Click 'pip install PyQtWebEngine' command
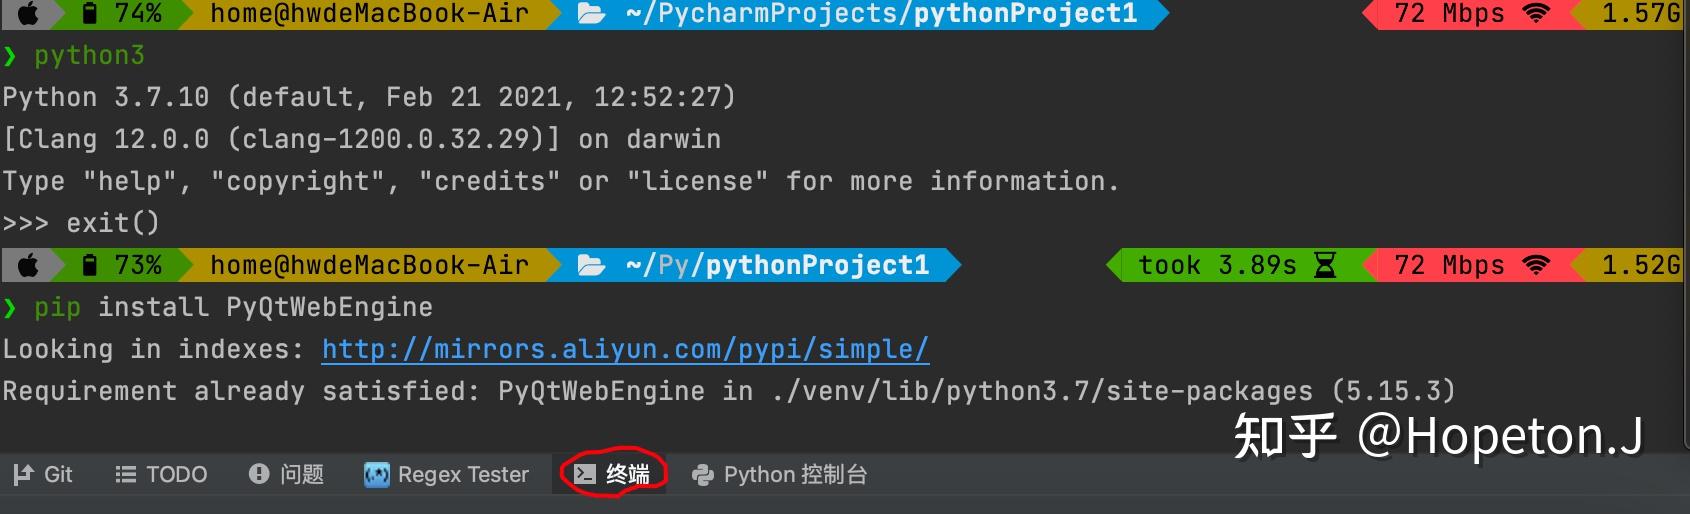 point(233,307)
